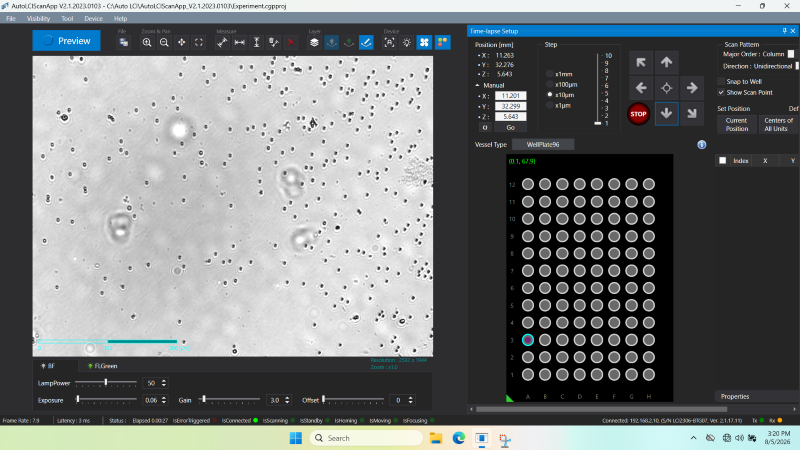The width and height of the screenshot is (800, 450).
Task: Click the blue four-leaf device icon
Action: [424, 42]
